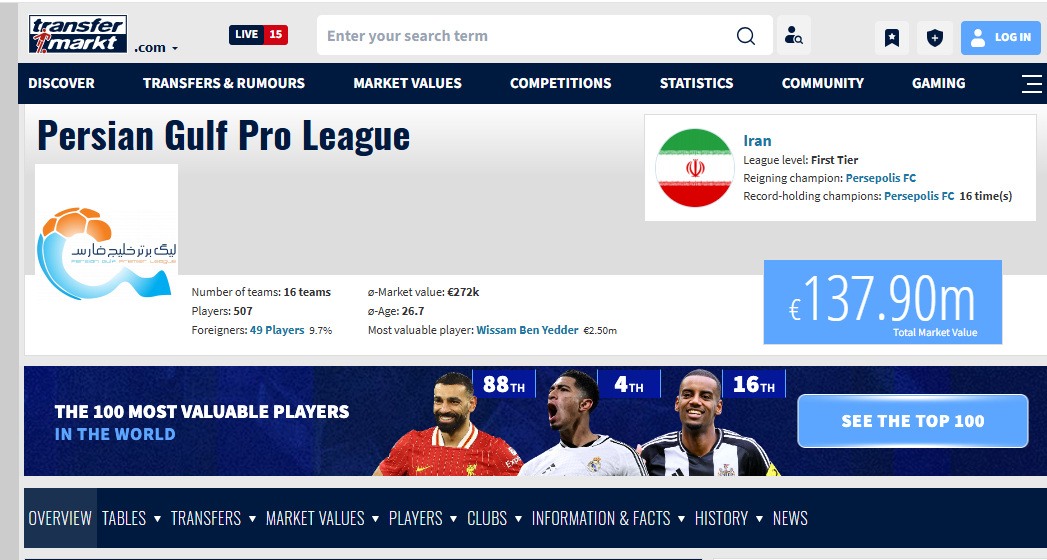Click the magnifying glass search icon

[746, 36]
